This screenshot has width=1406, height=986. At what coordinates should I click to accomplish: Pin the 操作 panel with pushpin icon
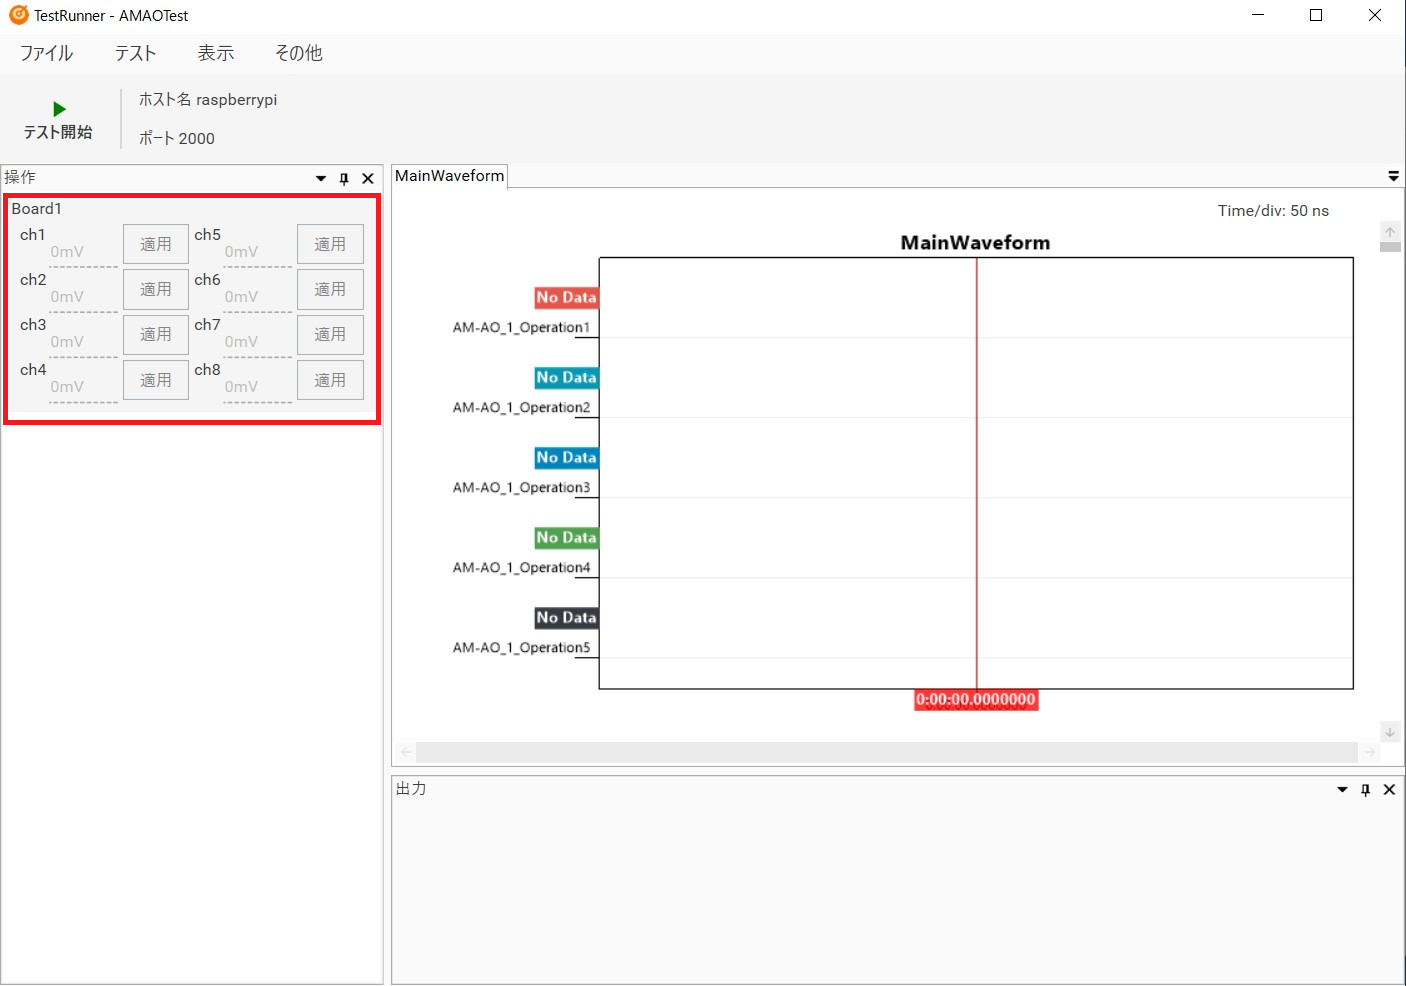tap(344, 179)
